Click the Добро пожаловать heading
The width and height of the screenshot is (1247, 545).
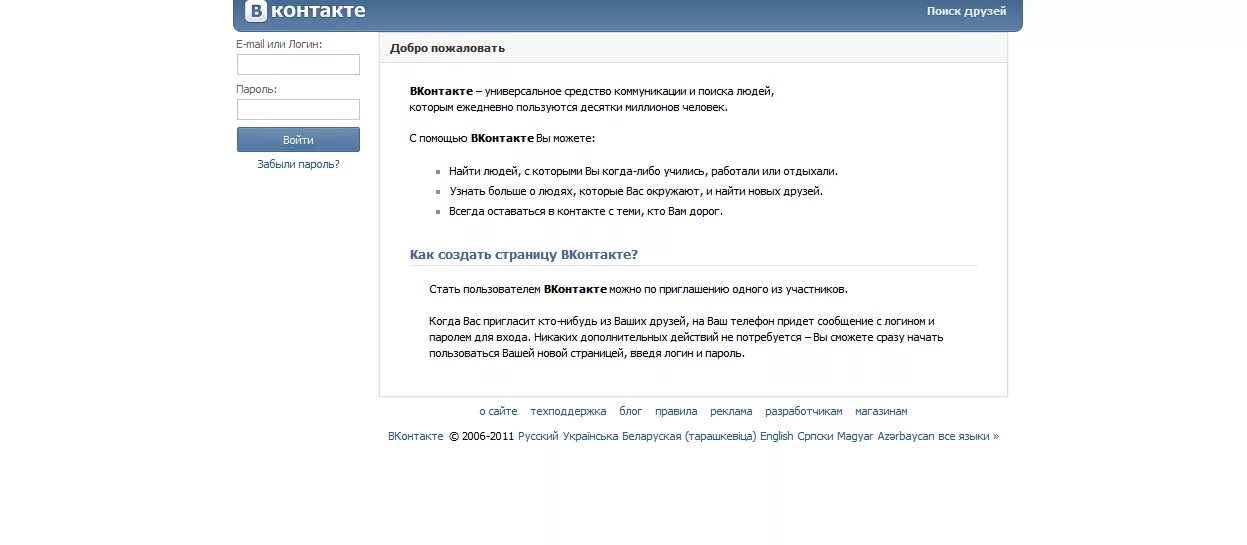coord(447,48)
